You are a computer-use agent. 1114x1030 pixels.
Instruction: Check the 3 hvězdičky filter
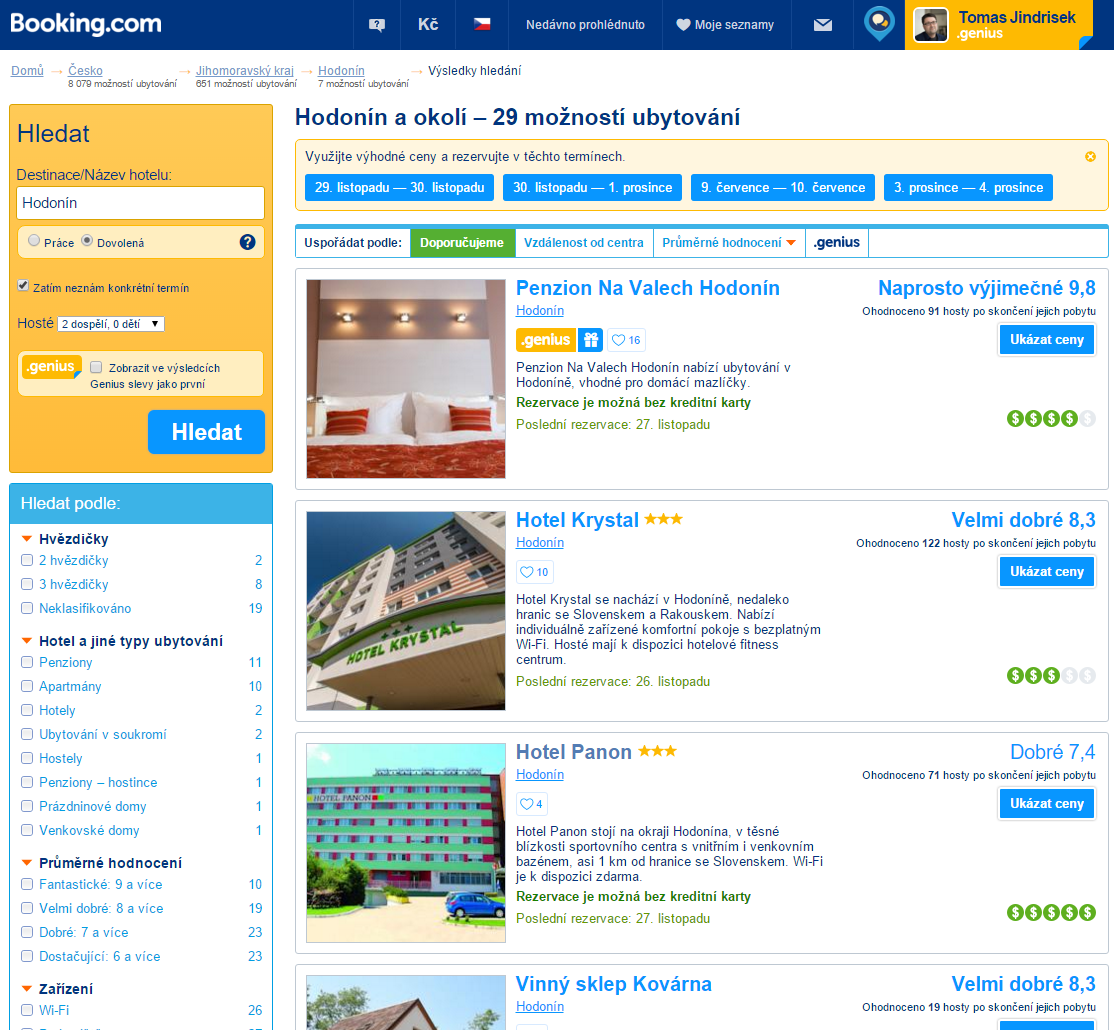(27, 584)
